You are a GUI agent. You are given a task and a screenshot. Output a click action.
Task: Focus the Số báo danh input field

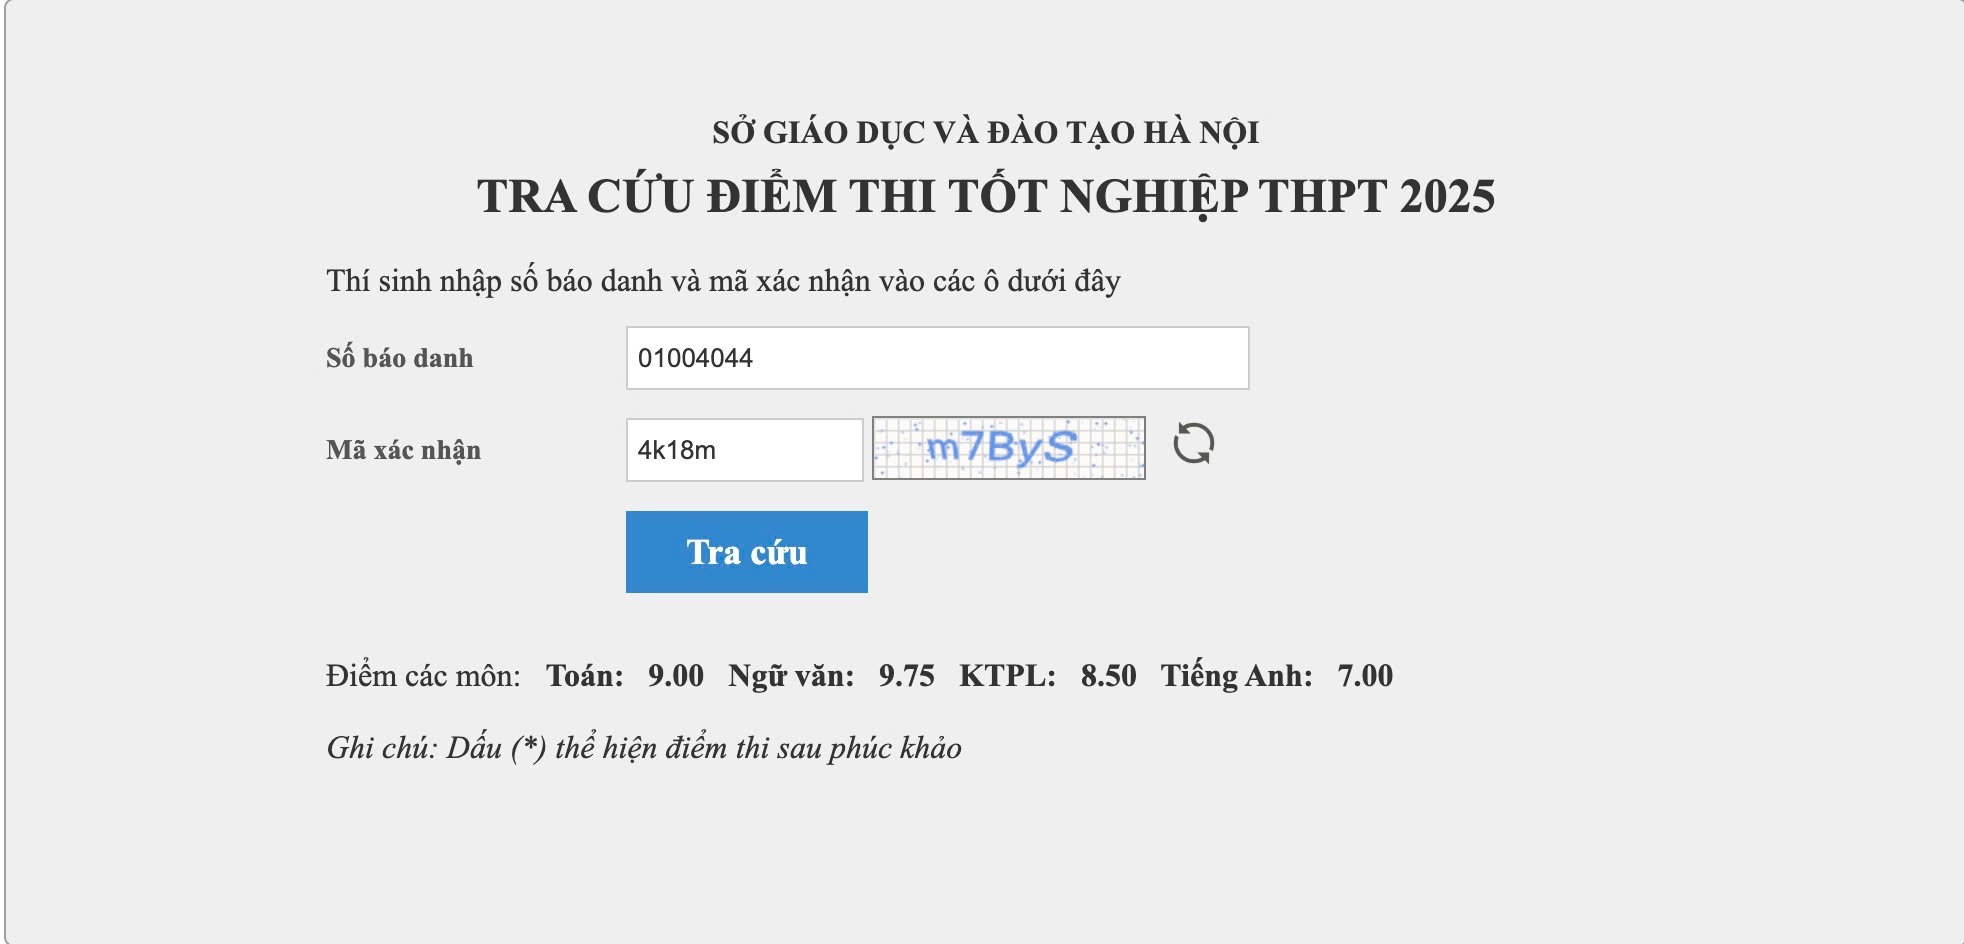[x=938, y=358]
